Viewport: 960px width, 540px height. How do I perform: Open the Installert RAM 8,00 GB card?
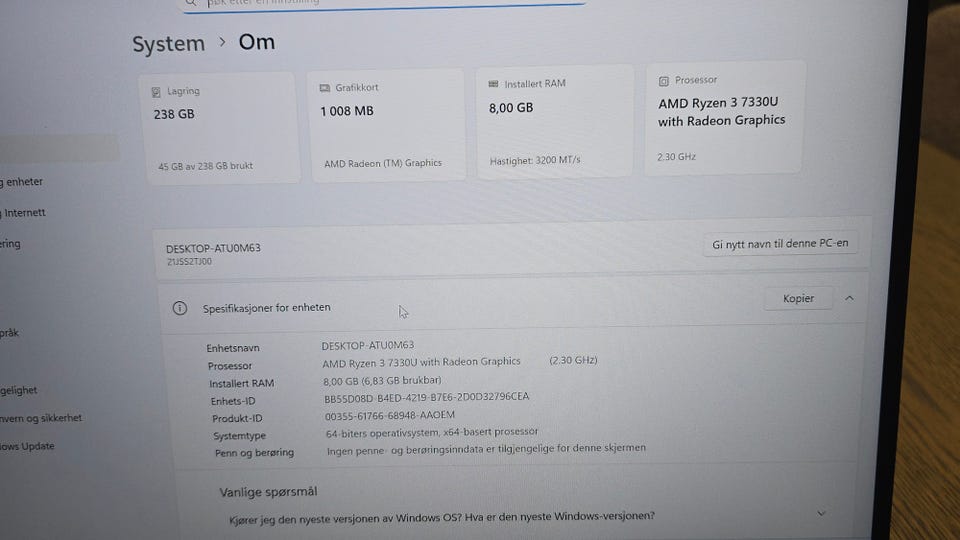555,121
